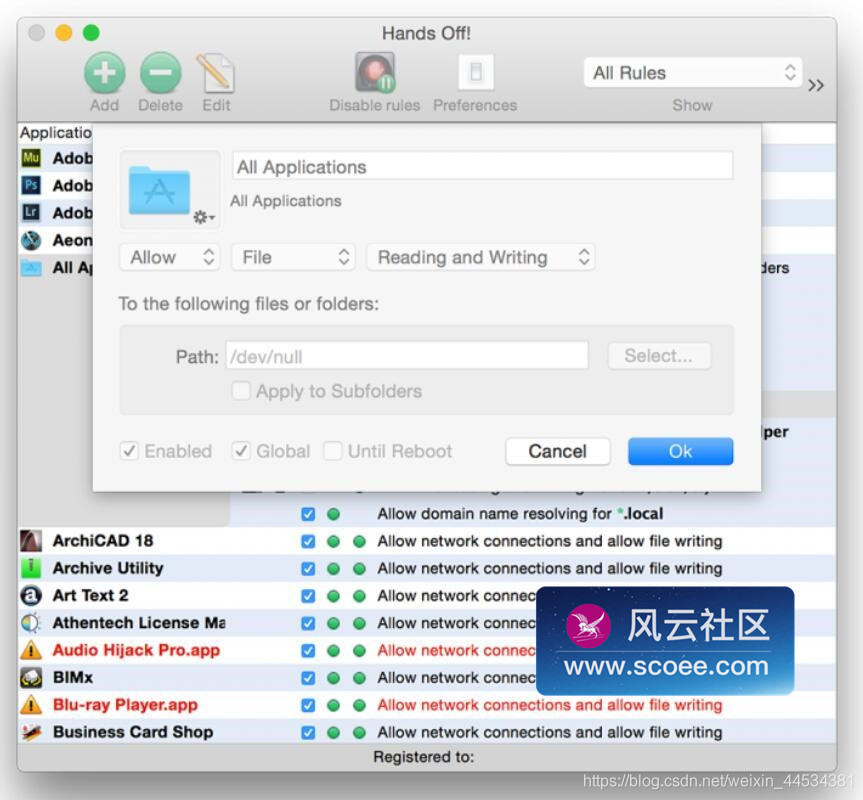Click the Archive Utility app icon
Viewport: 863px width, 800px height.
31,568
